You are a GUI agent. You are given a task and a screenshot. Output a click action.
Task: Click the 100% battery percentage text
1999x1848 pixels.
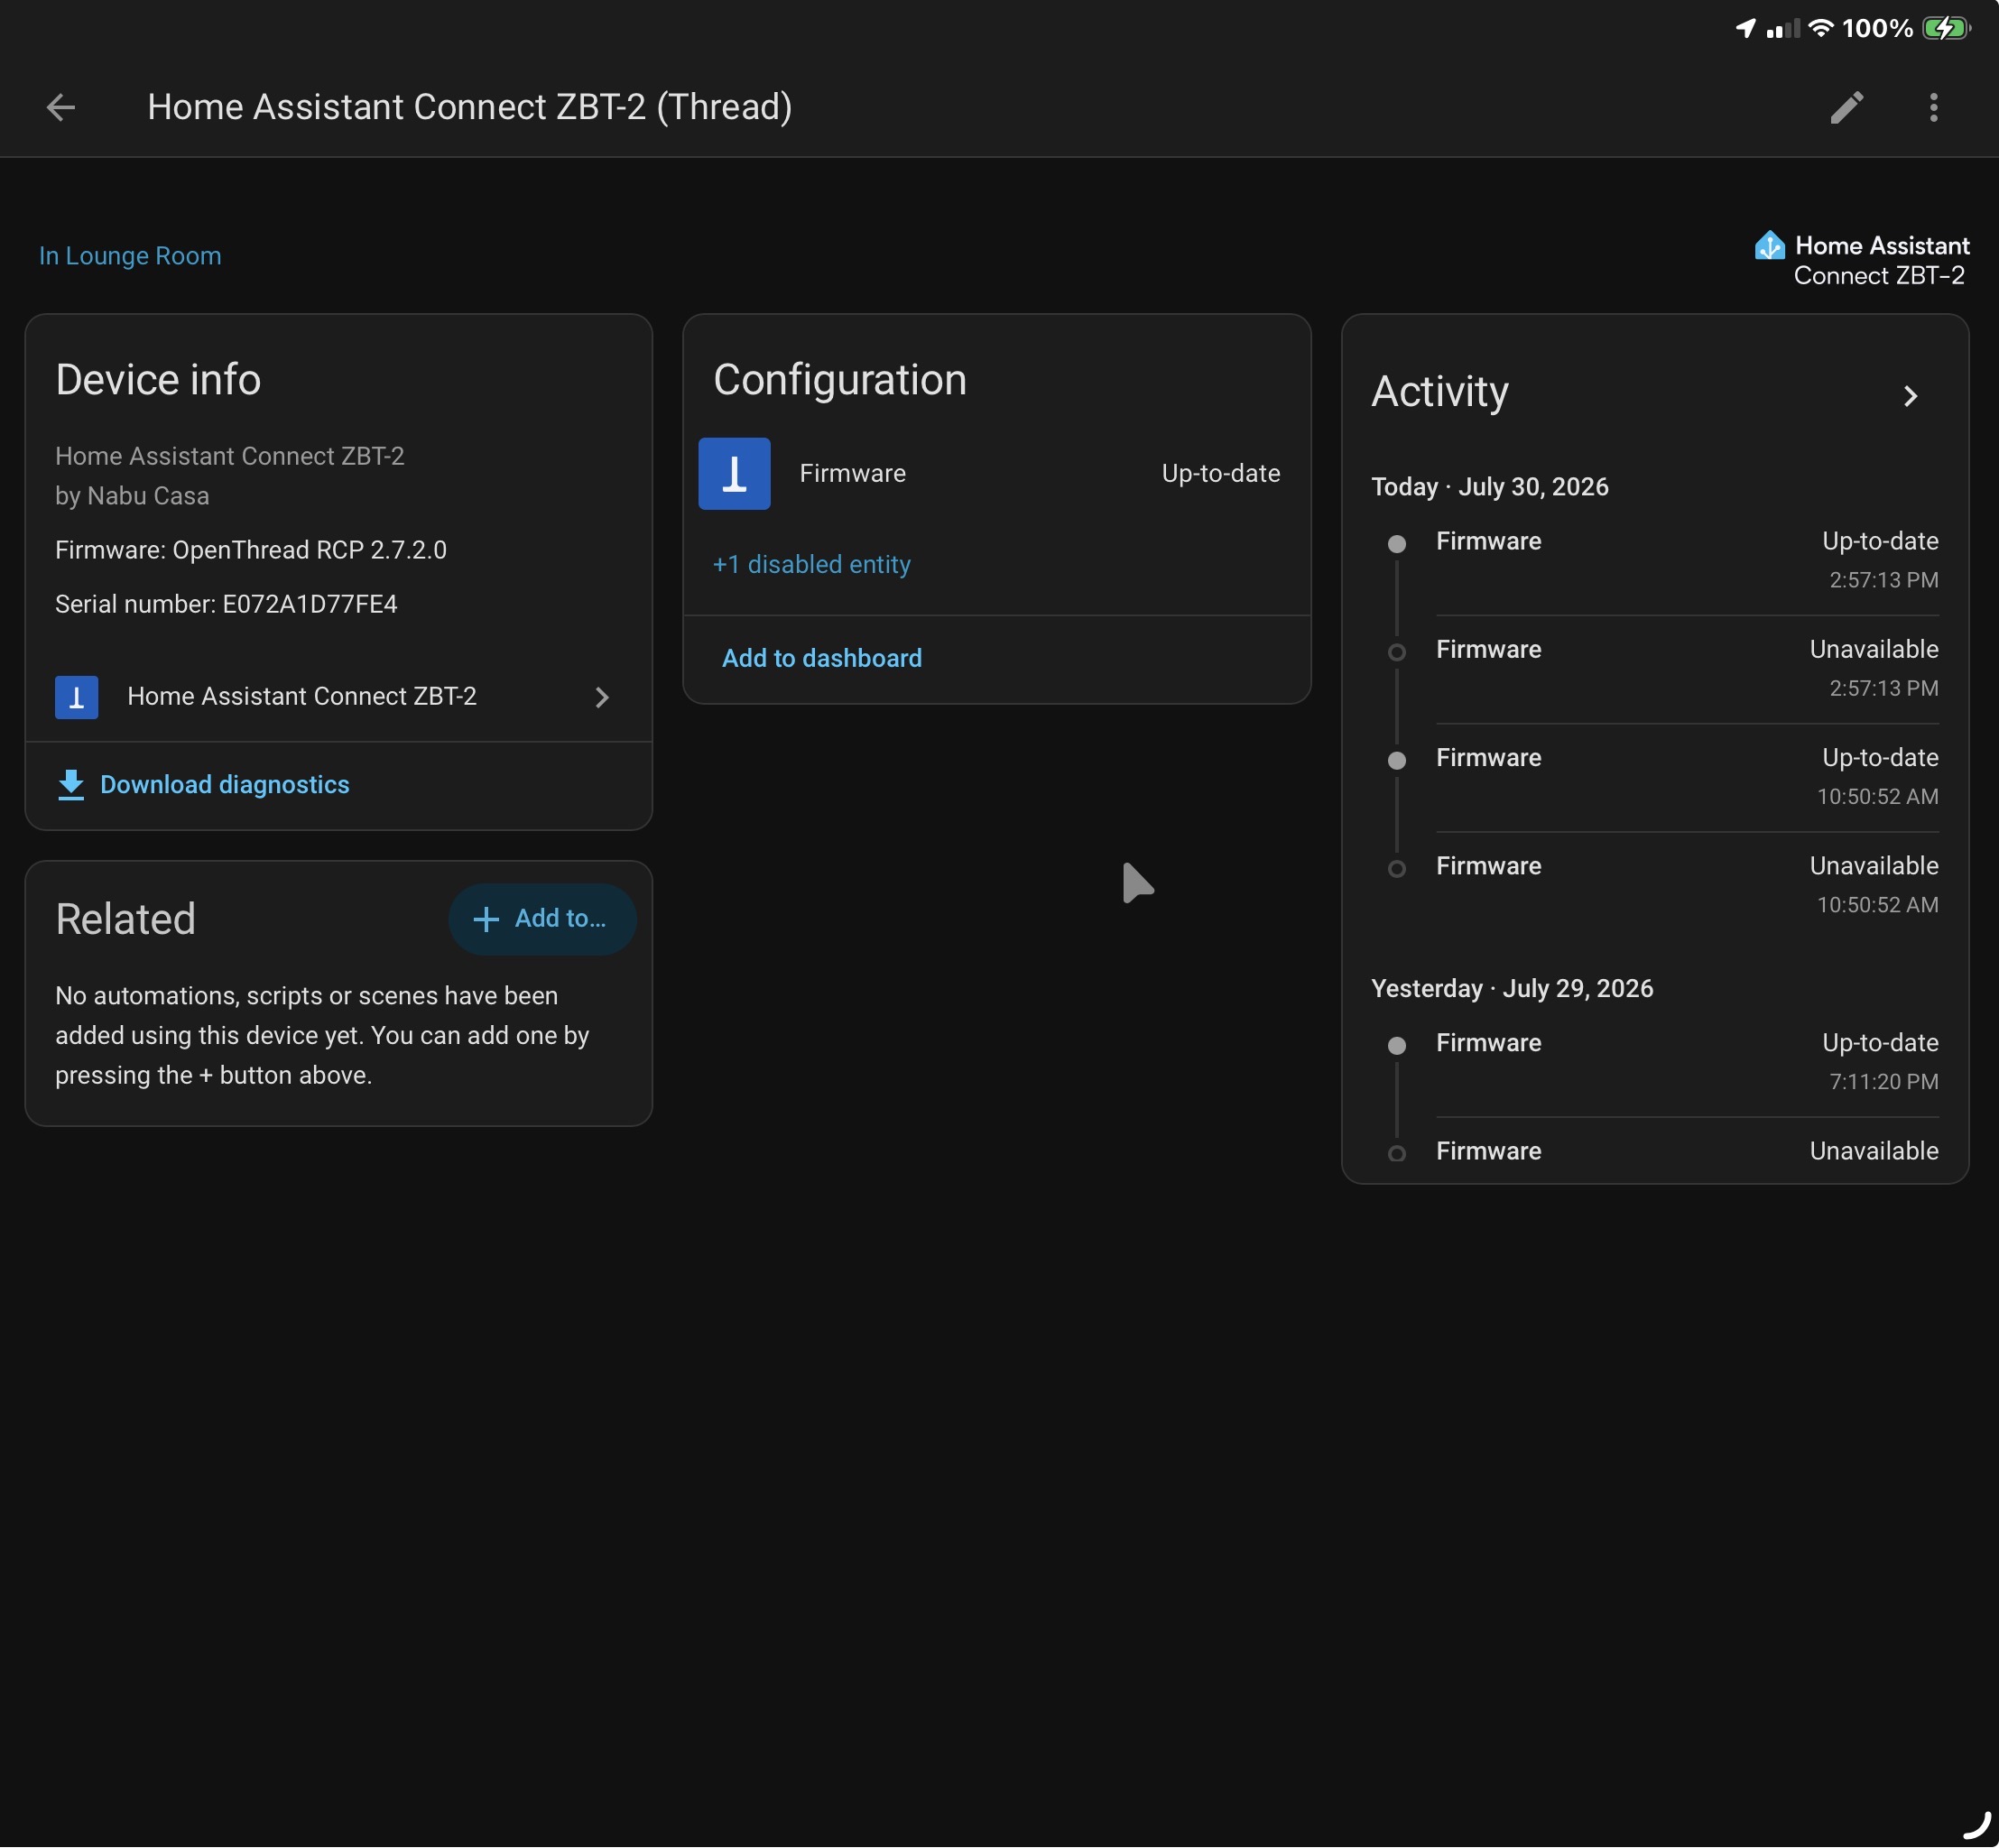(x=1877, y=28)
